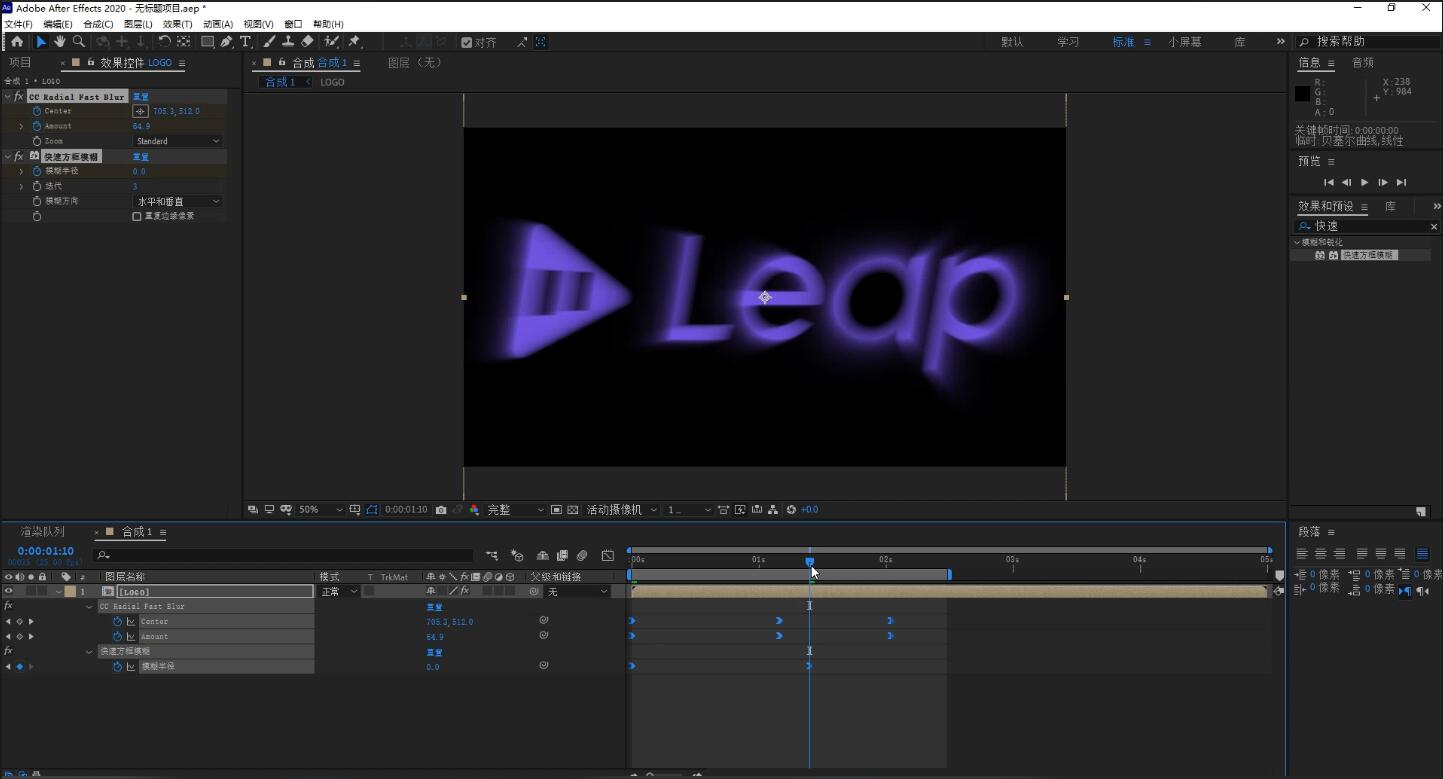Screen dimensions: 1443x779
Task: Select the Zoom magnifier tool
Action: (79, 42)
